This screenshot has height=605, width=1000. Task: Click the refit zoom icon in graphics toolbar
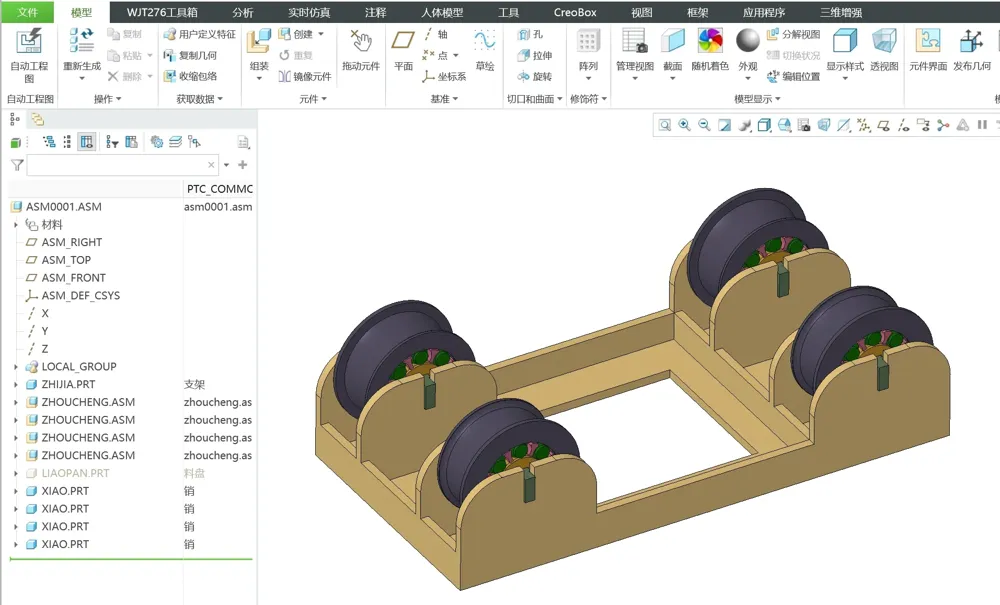coord(665,125)
